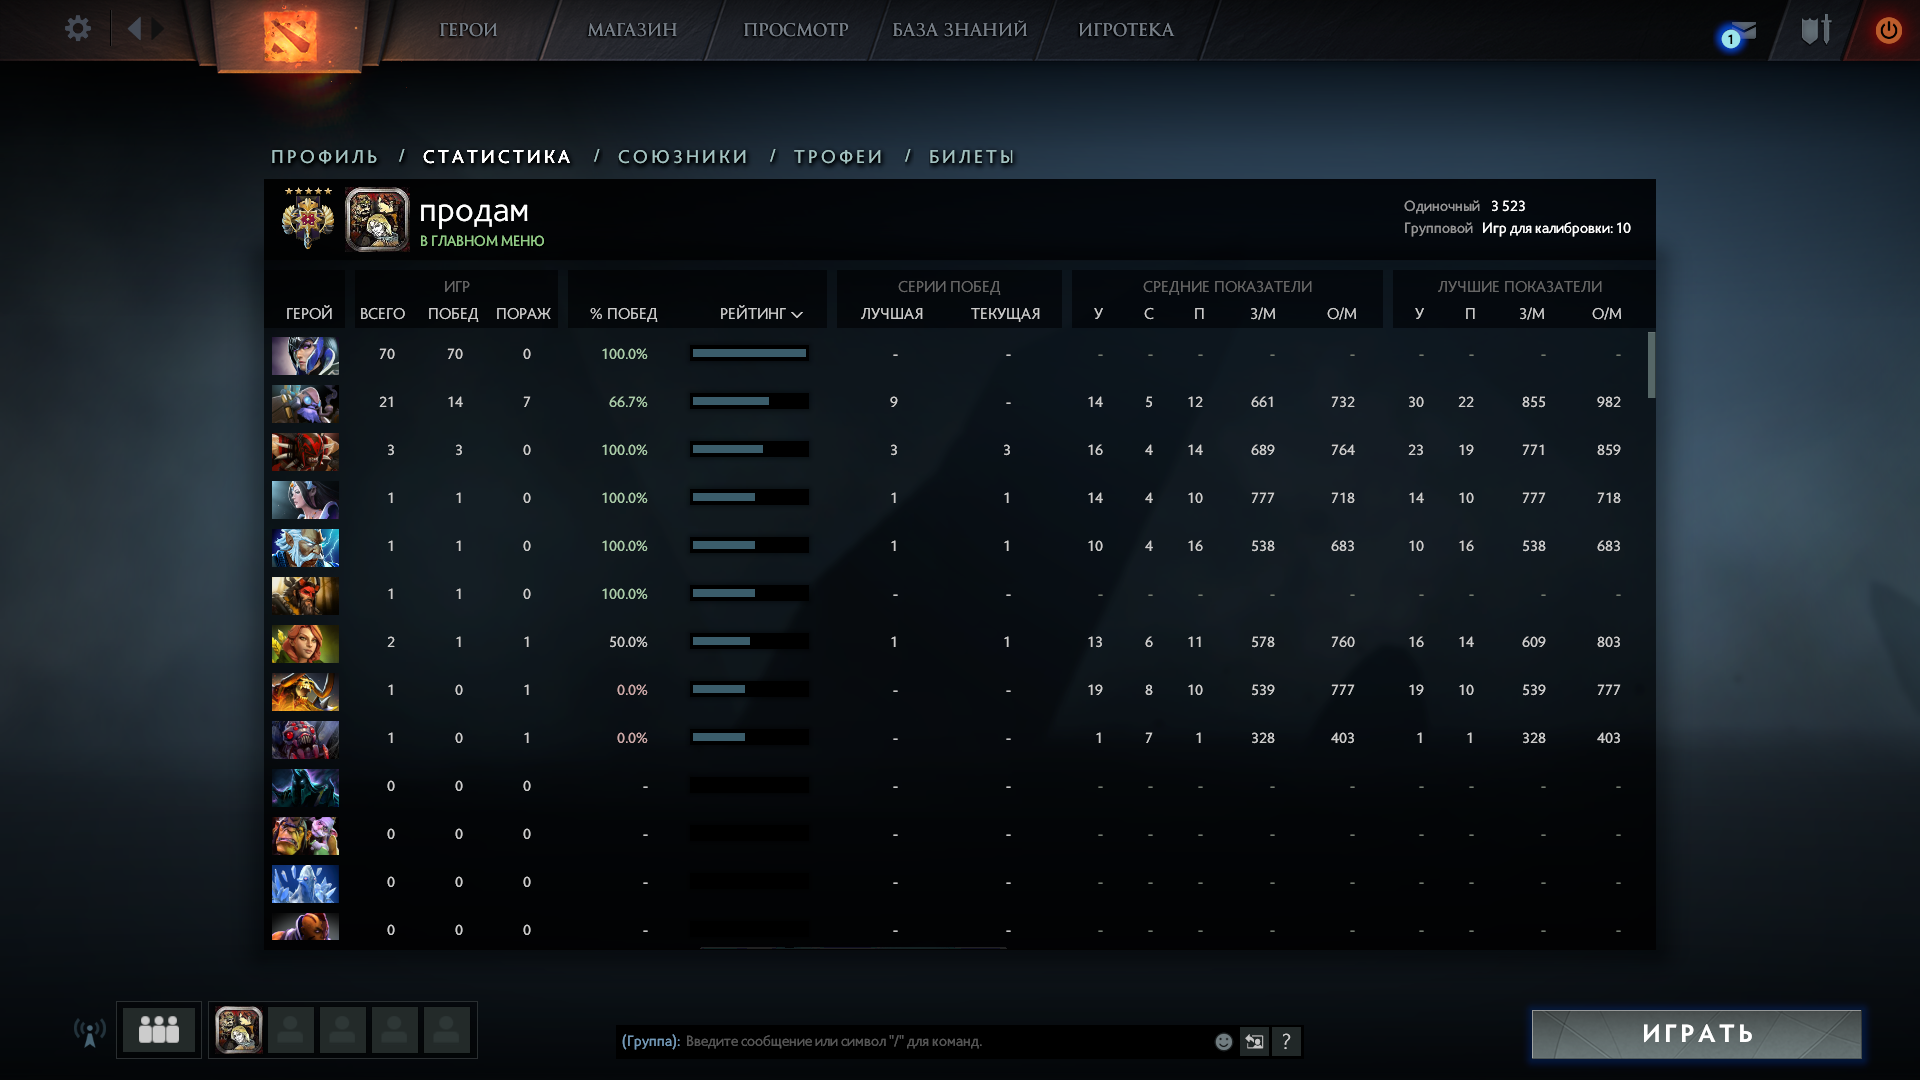Select the Tinker hero portrait
Viewport: 1920px width, 1080px height.
pyautogui.click(x=305, y=404)
